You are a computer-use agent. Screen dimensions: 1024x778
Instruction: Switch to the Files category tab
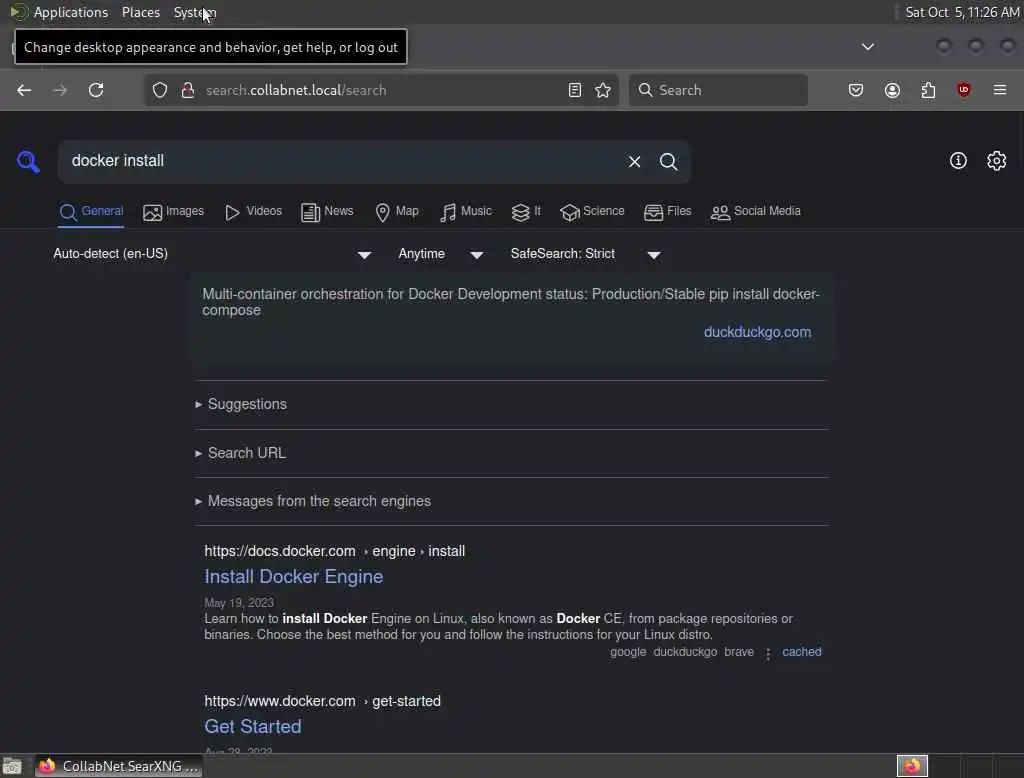pyautogui.click(x=667, y=212)
